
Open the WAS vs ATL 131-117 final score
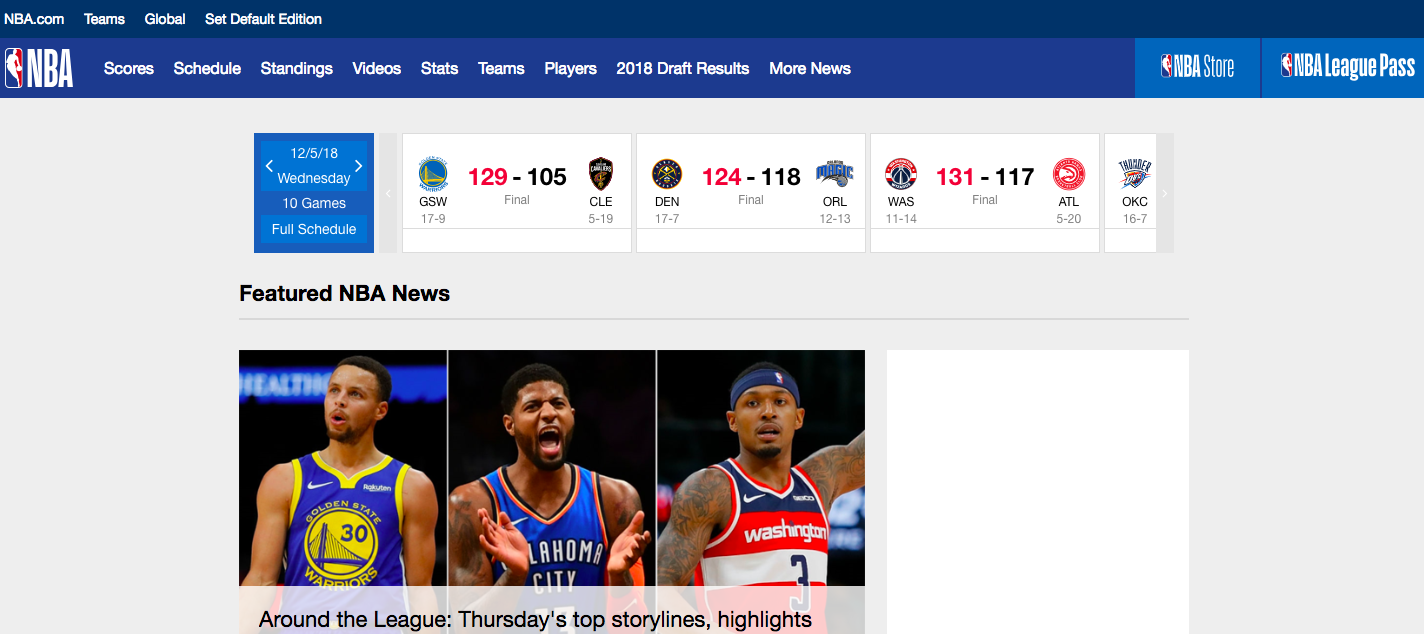[x=985, y=177]
